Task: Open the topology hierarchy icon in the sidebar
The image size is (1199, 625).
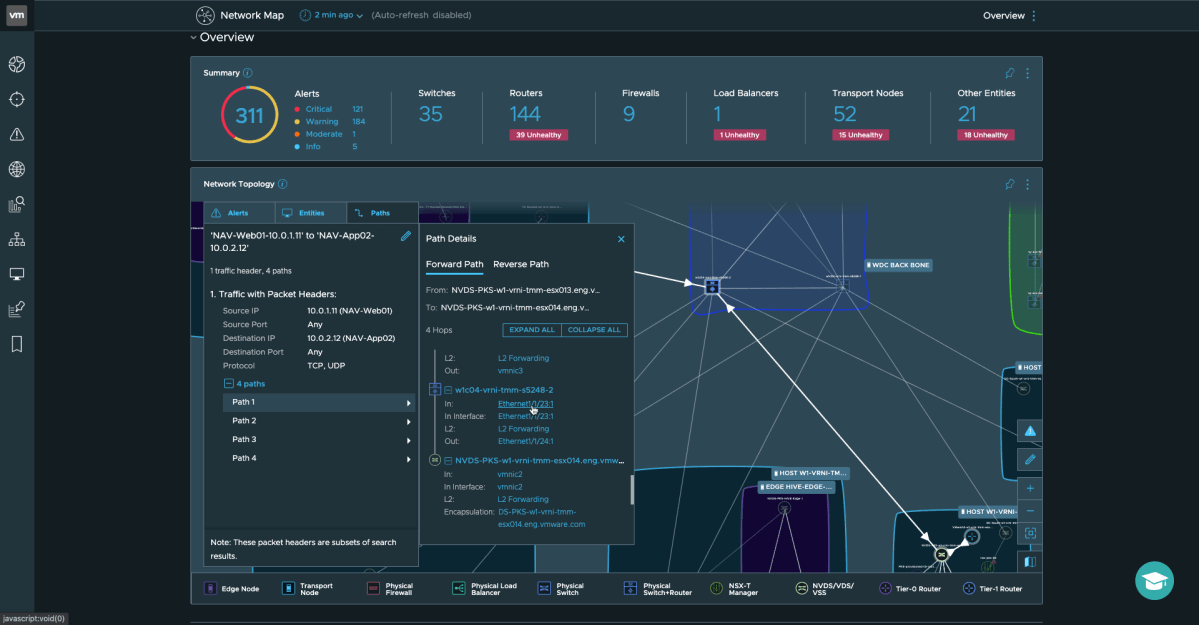Action: (x=15, y=239)
